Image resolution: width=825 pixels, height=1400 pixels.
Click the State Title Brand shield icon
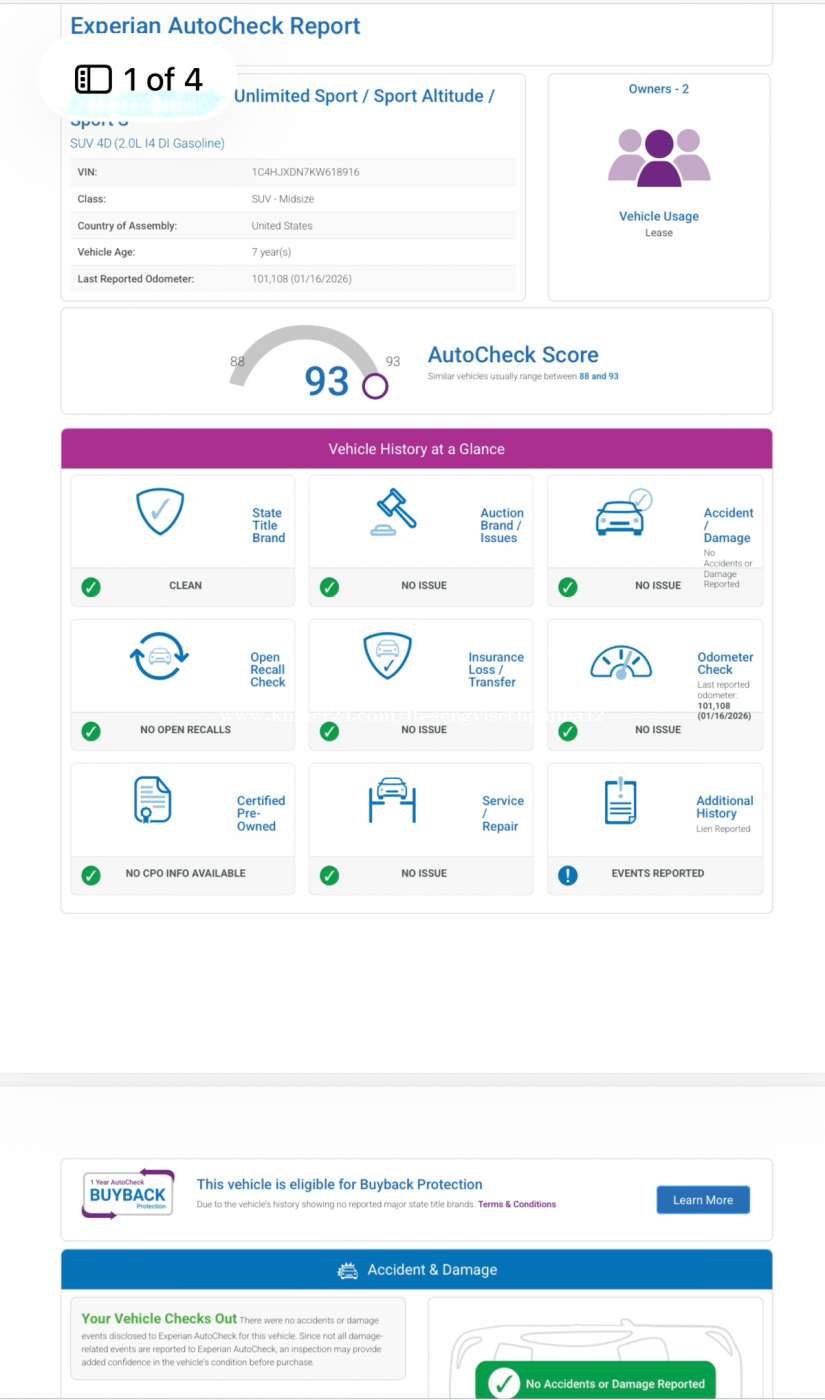(x=160, y=511)
